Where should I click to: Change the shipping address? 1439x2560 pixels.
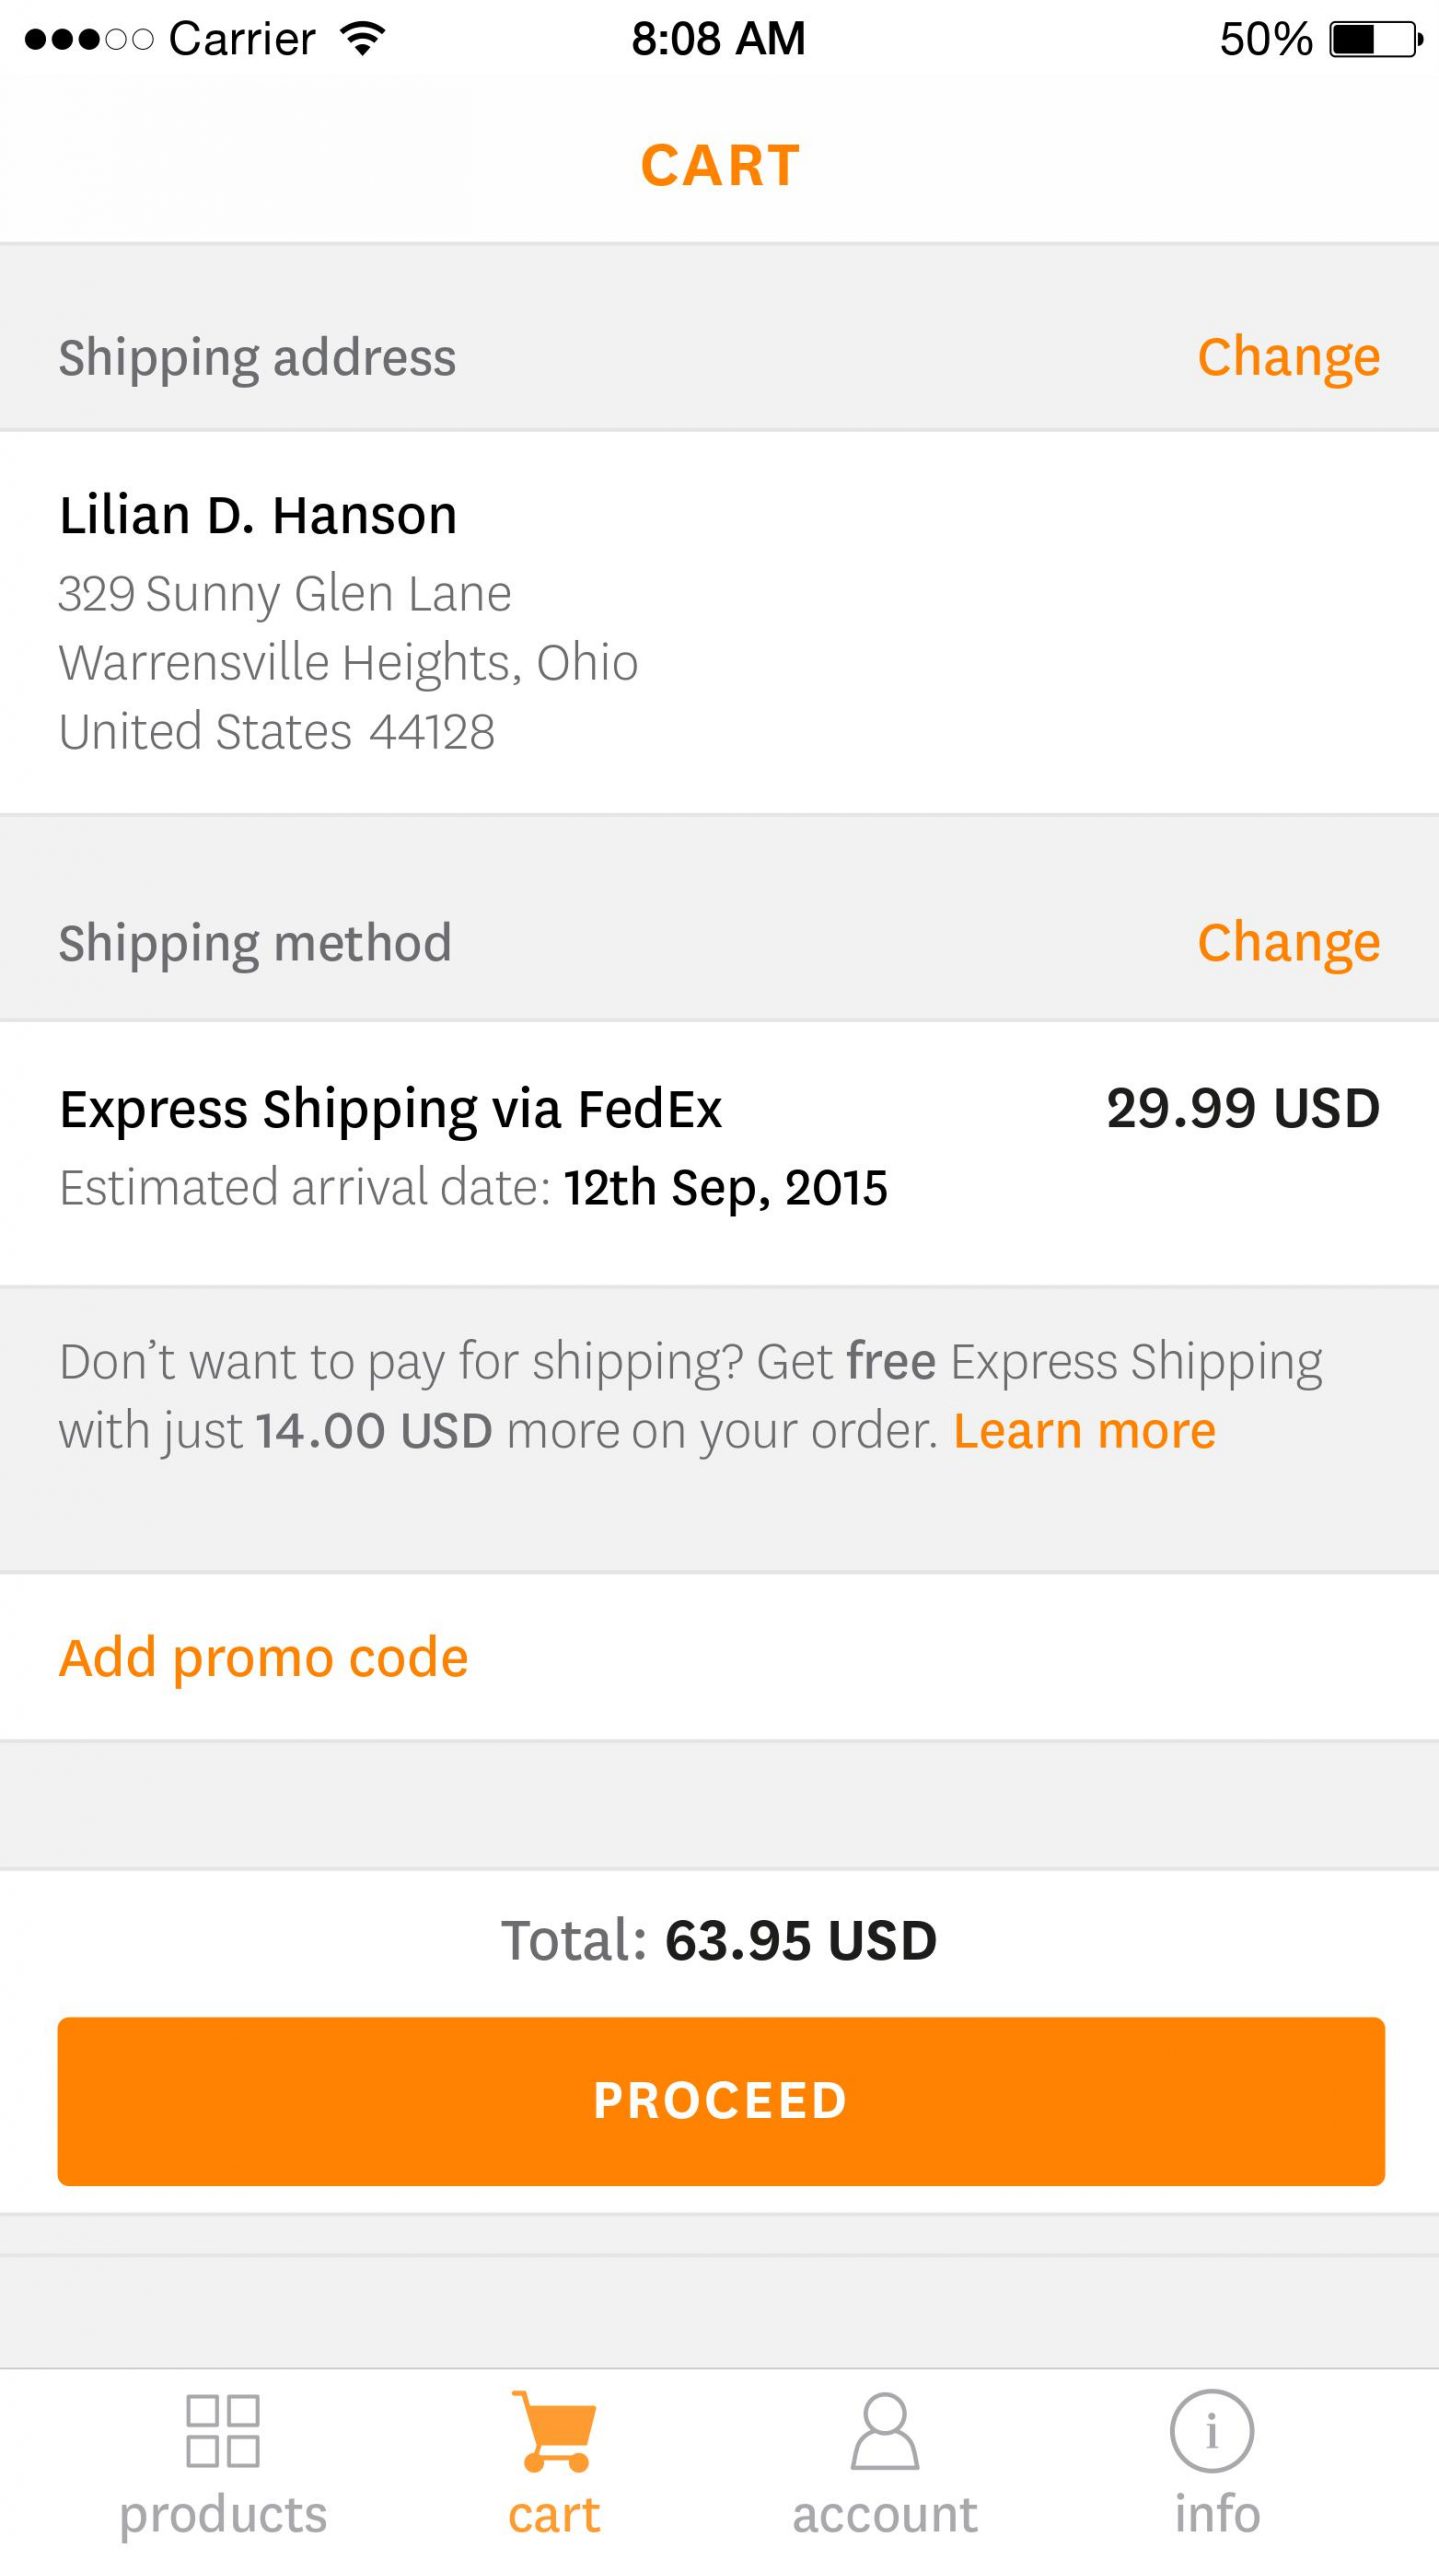[x=1288, y=357]
